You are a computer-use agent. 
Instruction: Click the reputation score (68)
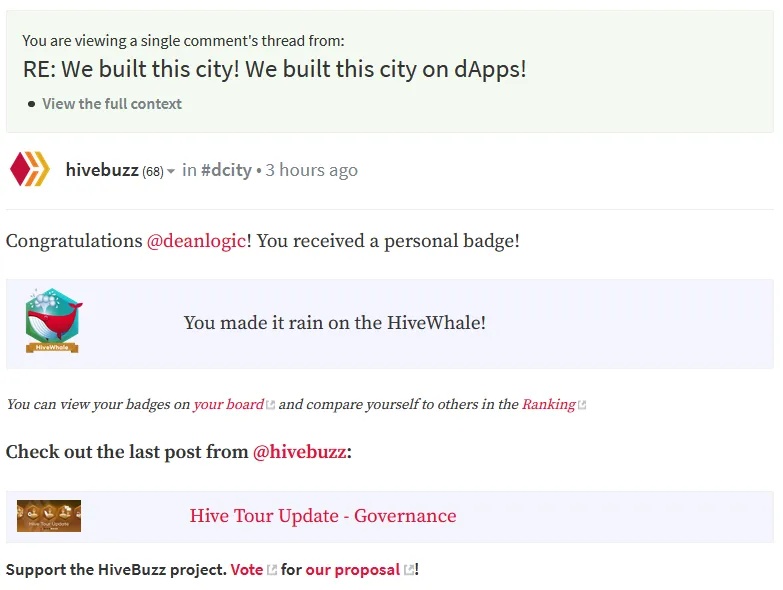click(x=153, y=172)
